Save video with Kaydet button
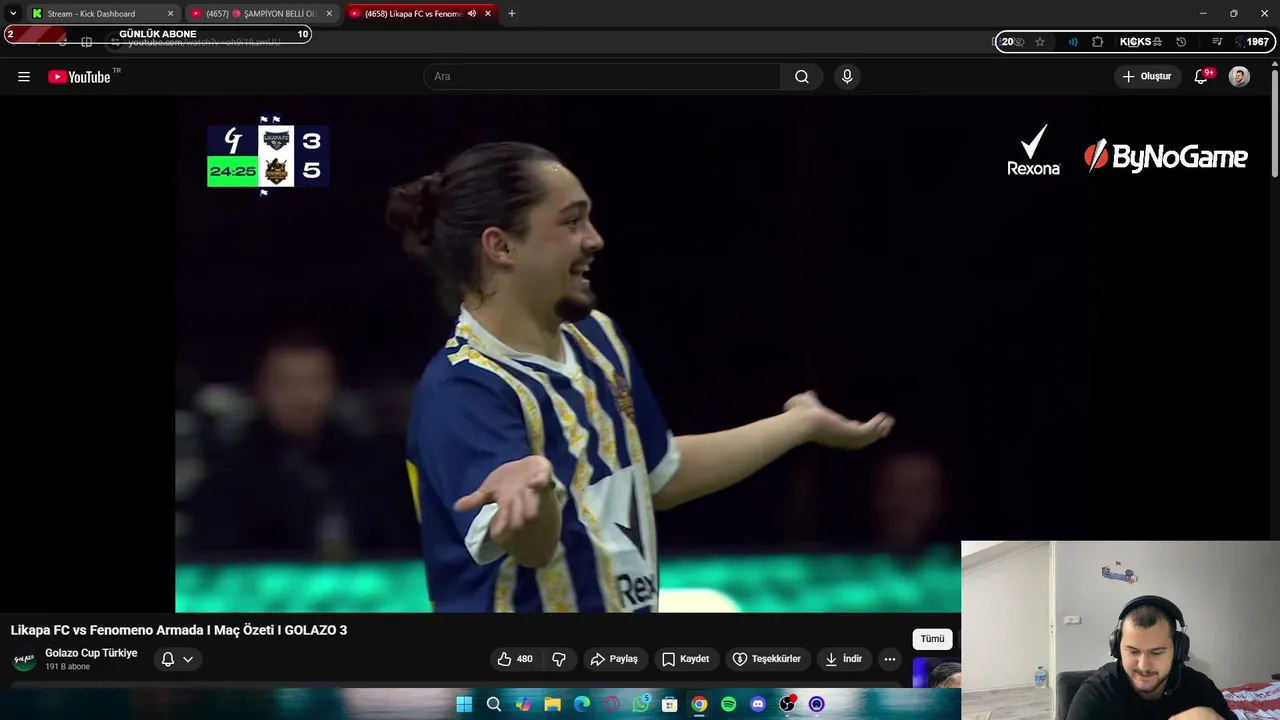Image resolution: width=1280 pixels, height=720 pixels. tap(685, 659)
